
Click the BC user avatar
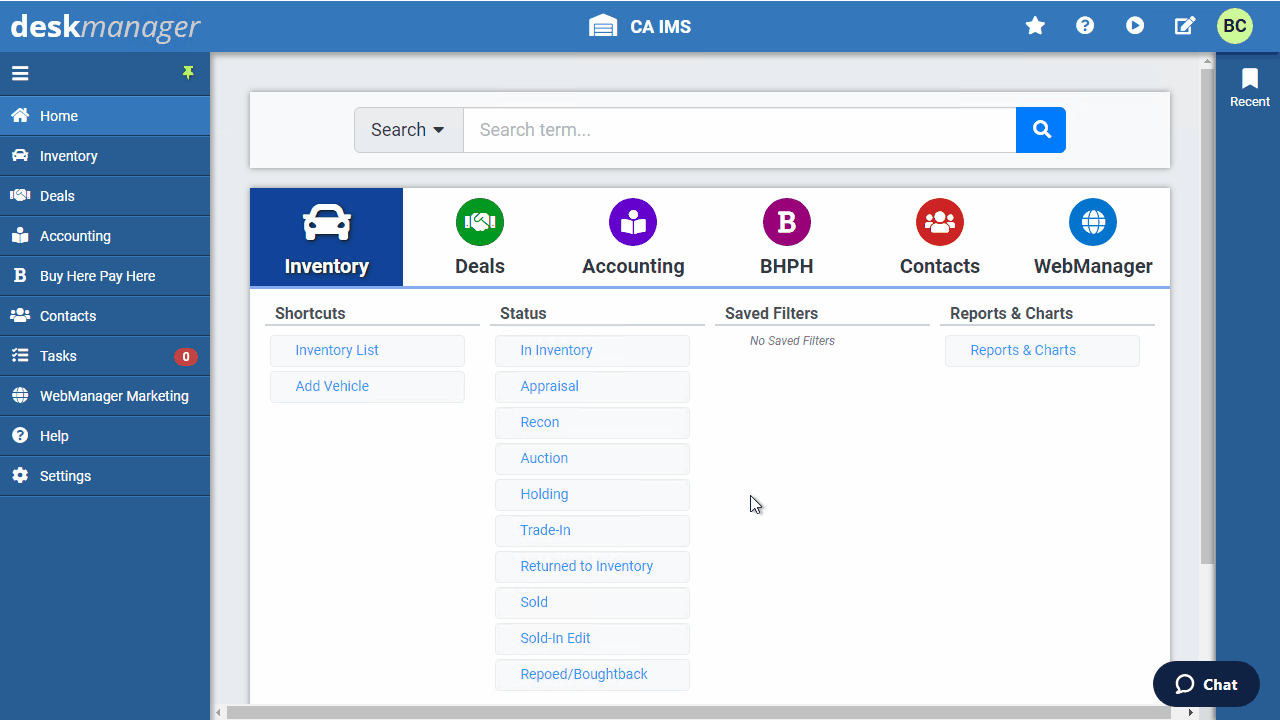click(1234, 26)
